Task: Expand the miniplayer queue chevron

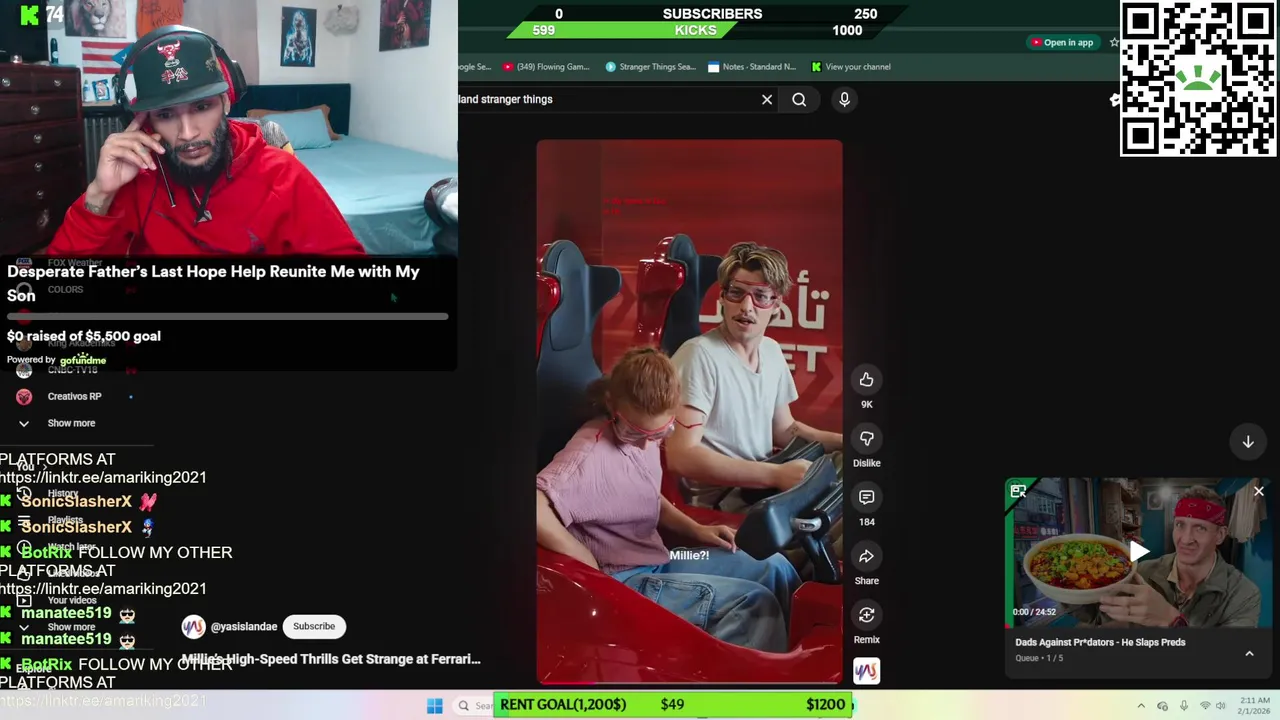Action: click(x=1249, y=653)
